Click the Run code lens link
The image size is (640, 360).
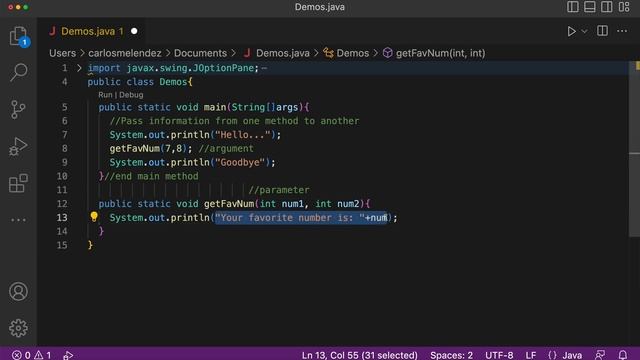coord(105,95)
